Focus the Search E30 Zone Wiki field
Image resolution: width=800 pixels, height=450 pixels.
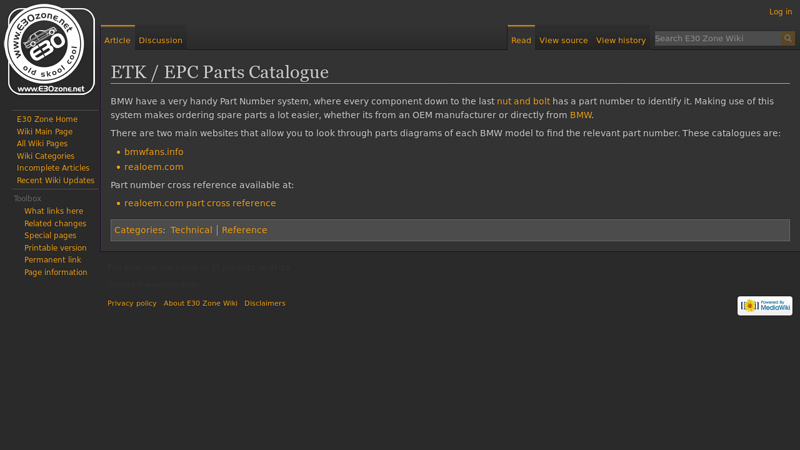718,38
